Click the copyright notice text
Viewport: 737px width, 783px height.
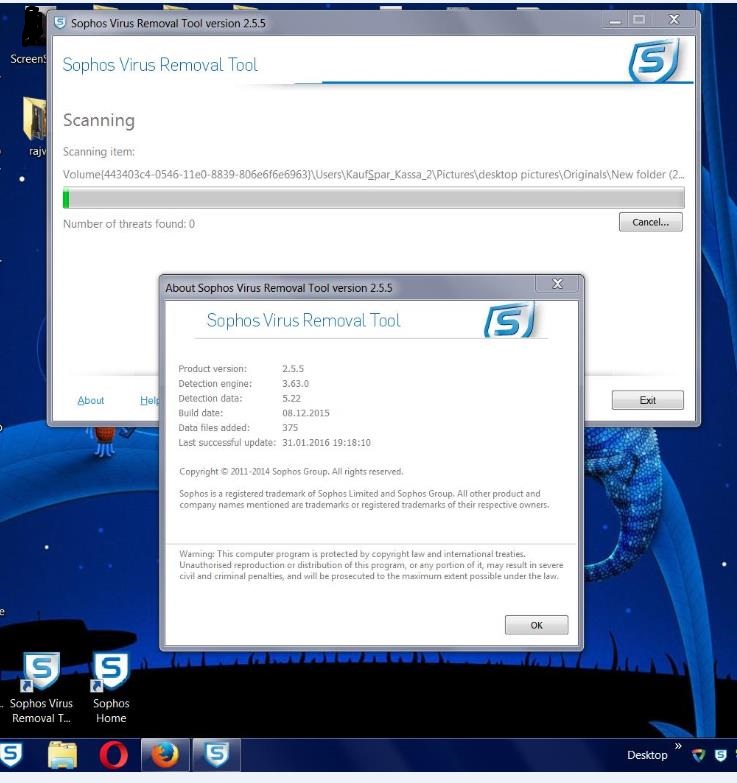tap(291, 471)
